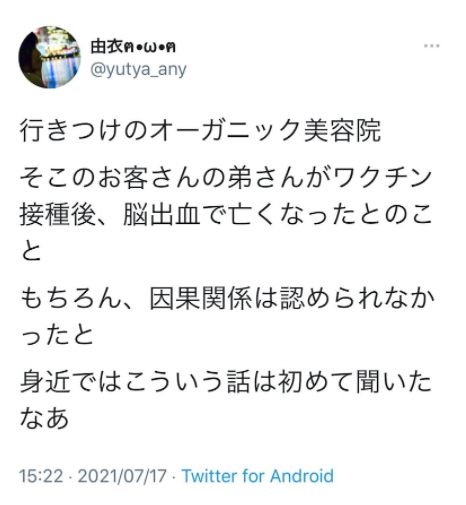Image resolution: width=466 pixels, height=505 pixels.
Task: Click the cat-face emoticon ฅ•ω•ฅ in the name
Action: tap(150, 47)
